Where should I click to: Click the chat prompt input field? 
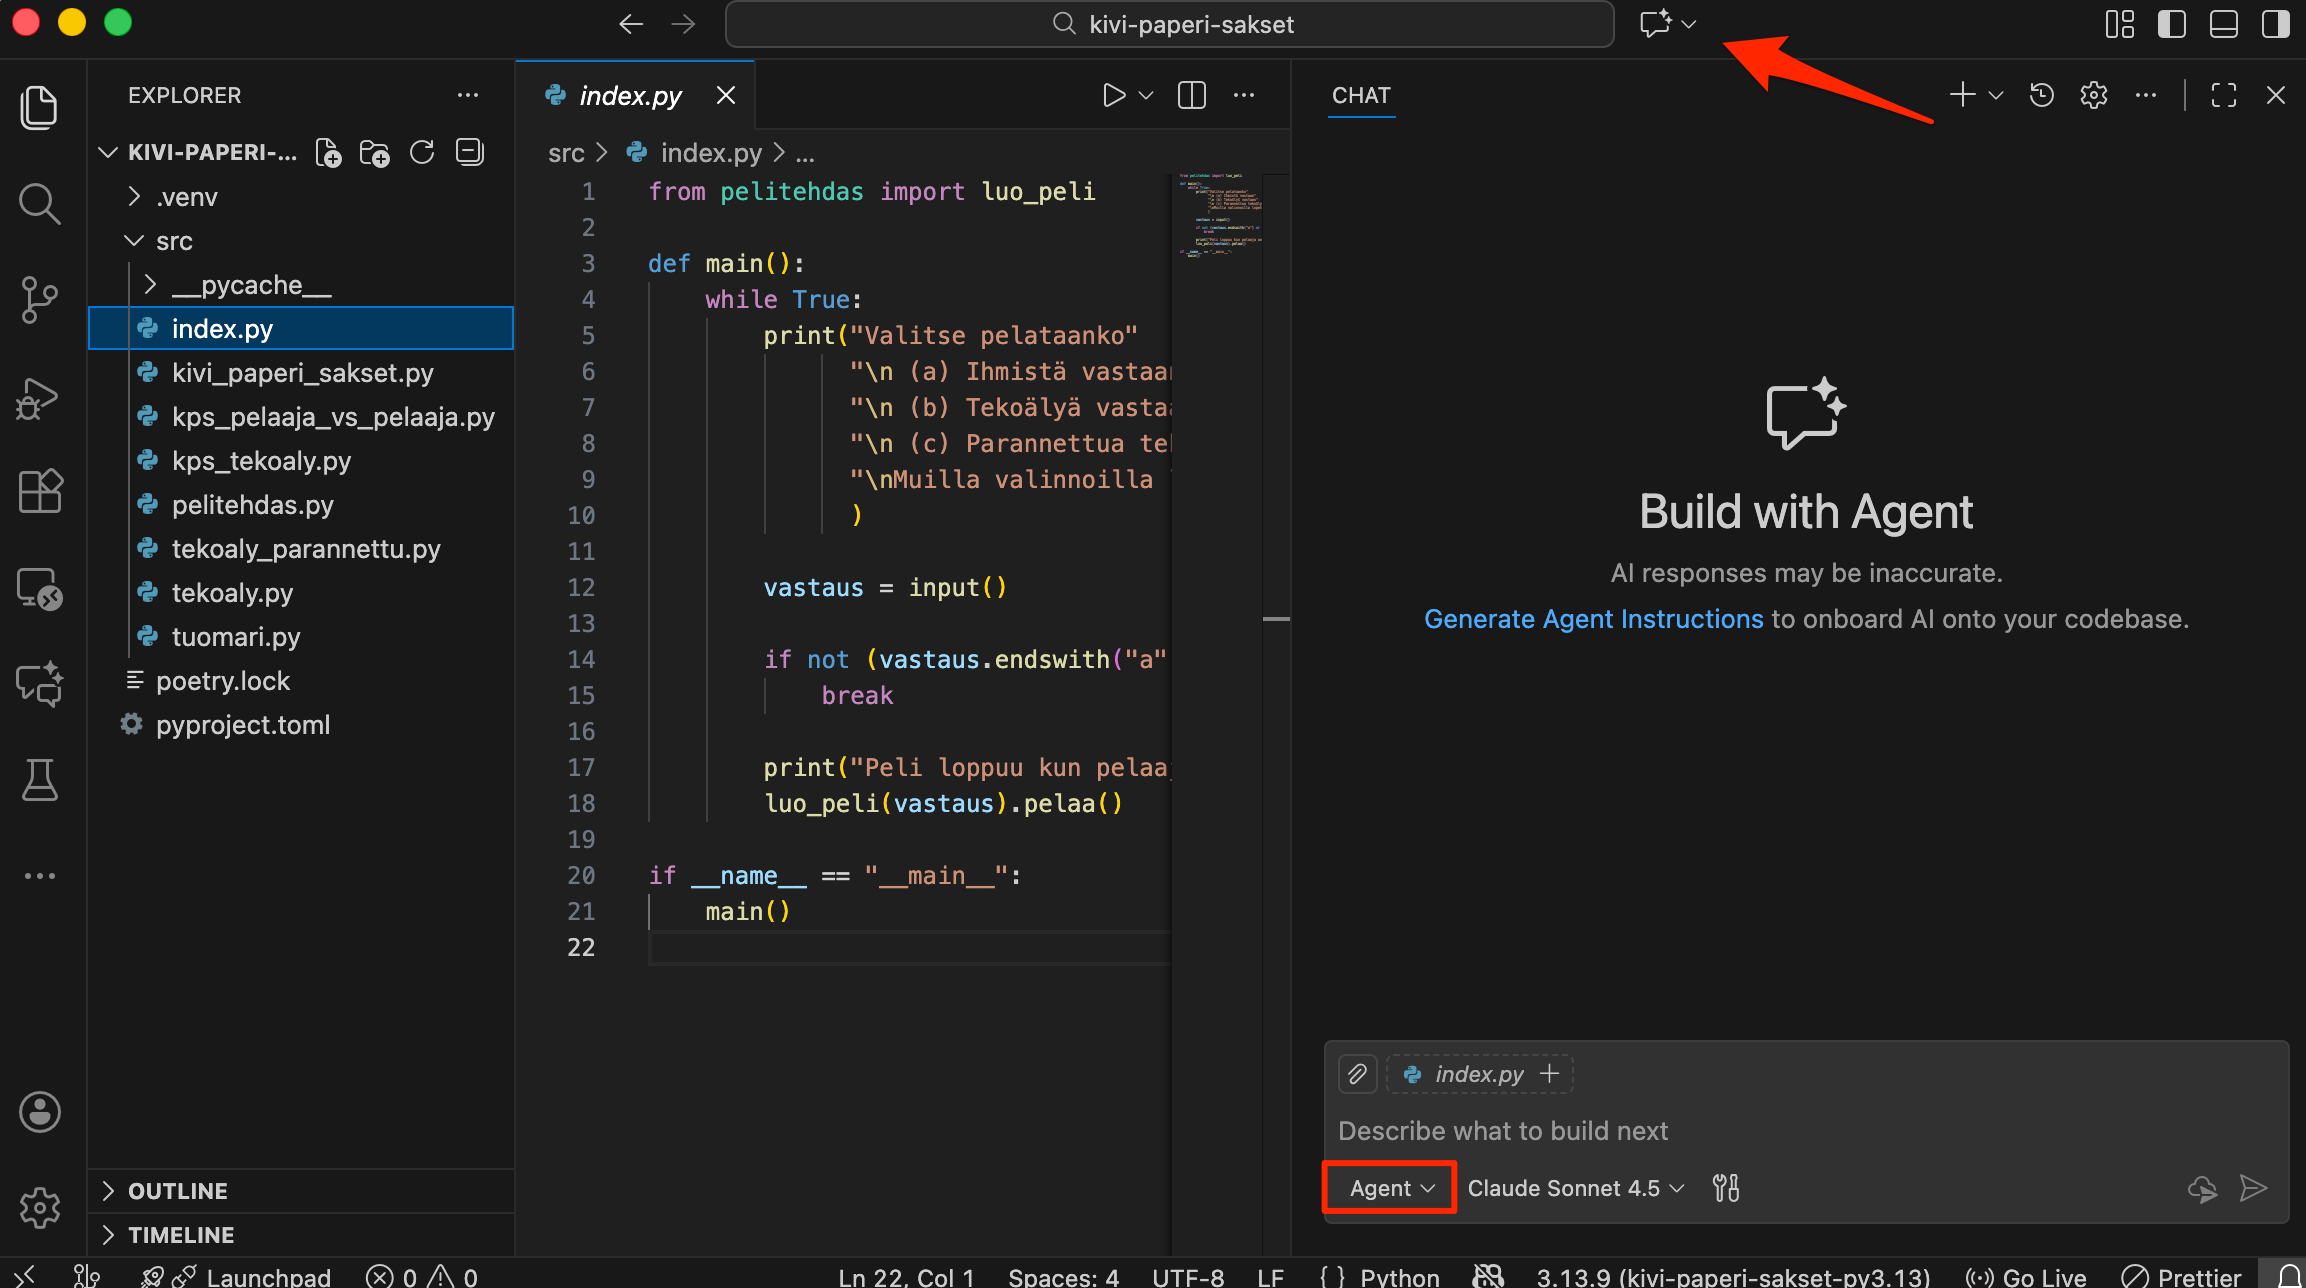[1750, 1131]
